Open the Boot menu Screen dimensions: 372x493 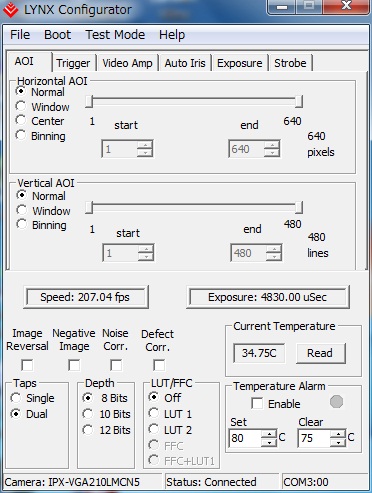[57, 35]
